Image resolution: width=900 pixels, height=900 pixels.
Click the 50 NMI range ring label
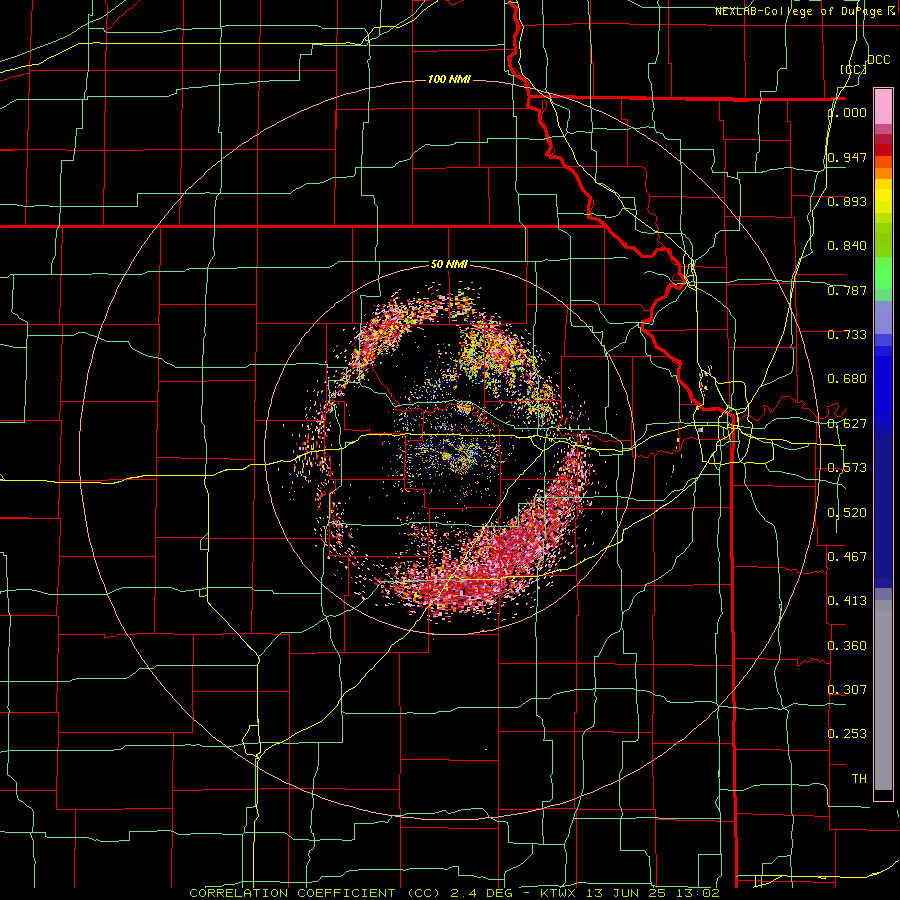[449, 264]
